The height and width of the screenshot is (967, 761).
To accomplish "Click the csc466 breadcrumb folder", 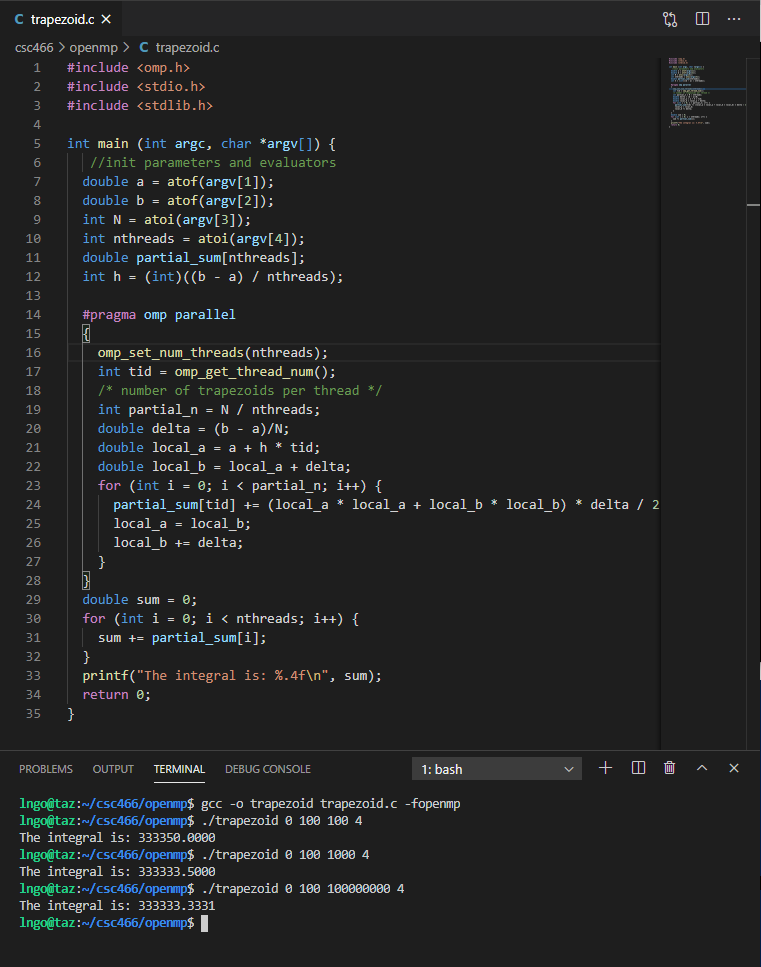I will click(35, 47).
